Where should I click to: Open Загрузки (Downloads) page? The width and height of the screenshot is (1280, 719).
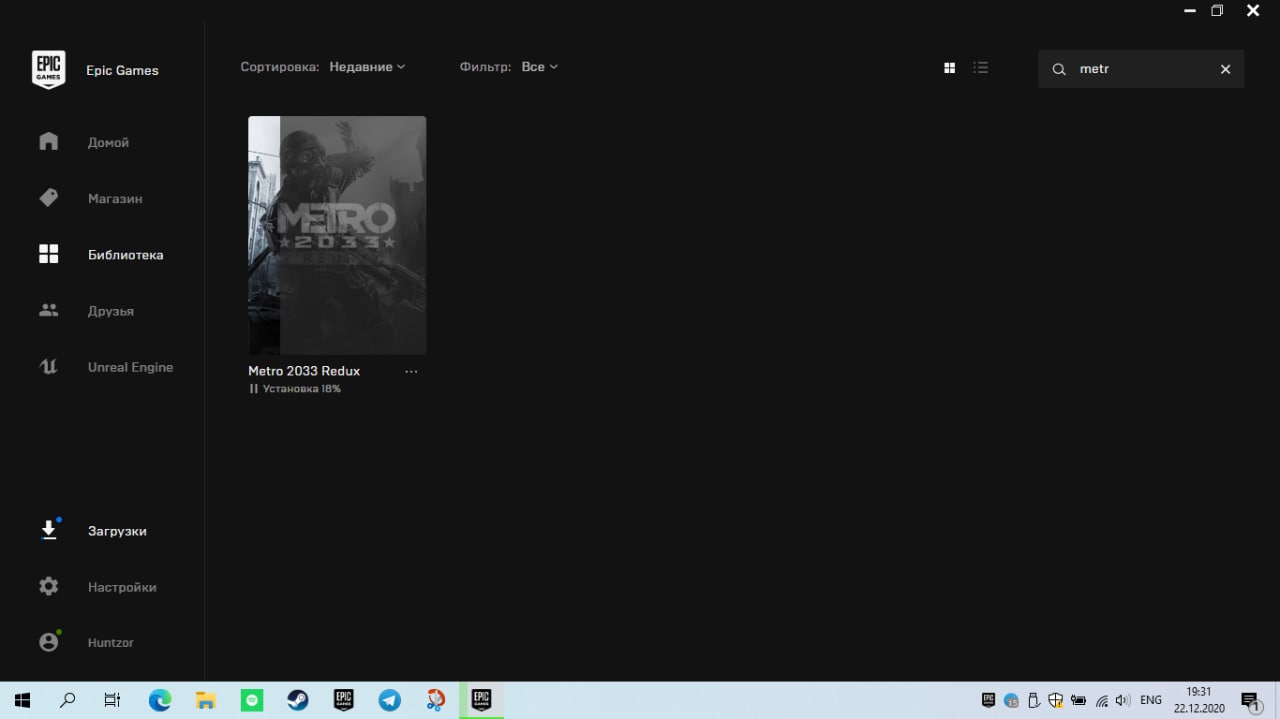coord(117,530)
